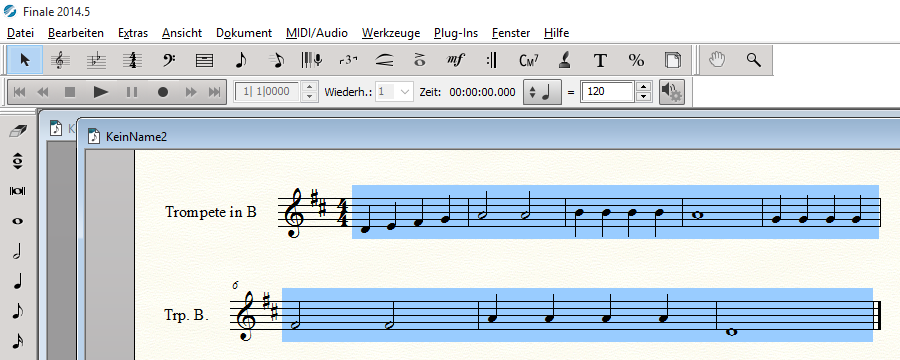Select the Repeat barline tool
The image size is (900, 360).
pos(492,60)
